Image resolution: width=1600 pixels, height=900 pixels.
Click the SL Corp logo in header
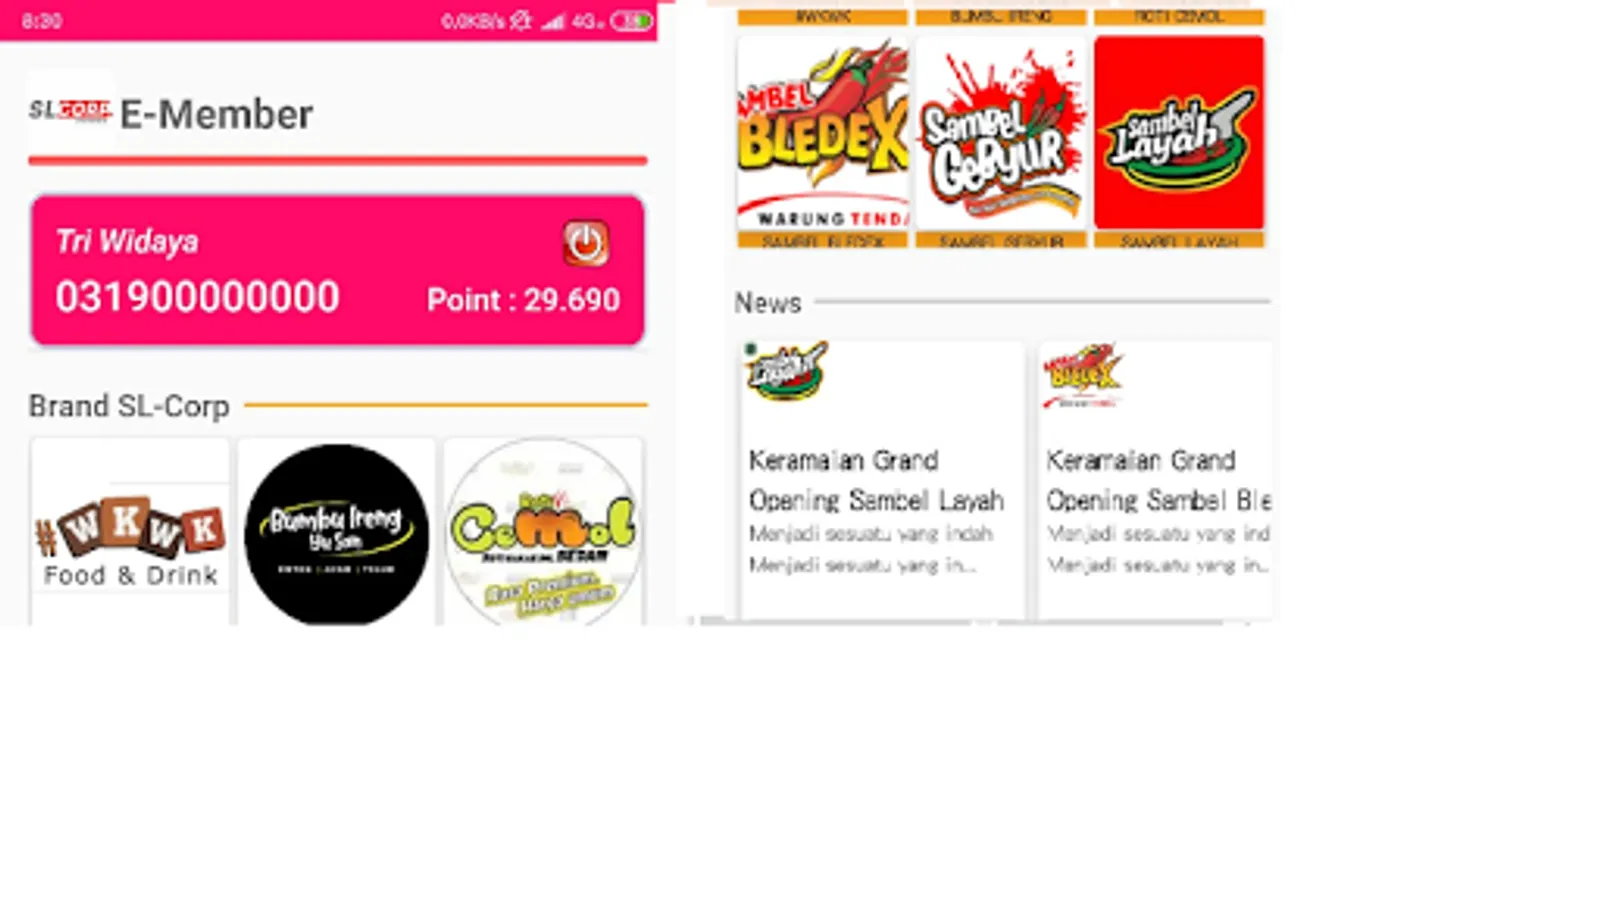click(69, 110)
